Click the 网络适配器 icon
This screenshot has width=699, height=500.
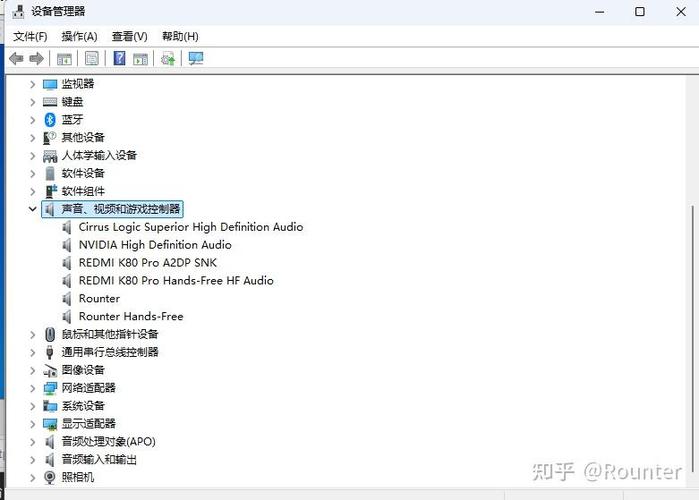50,388
